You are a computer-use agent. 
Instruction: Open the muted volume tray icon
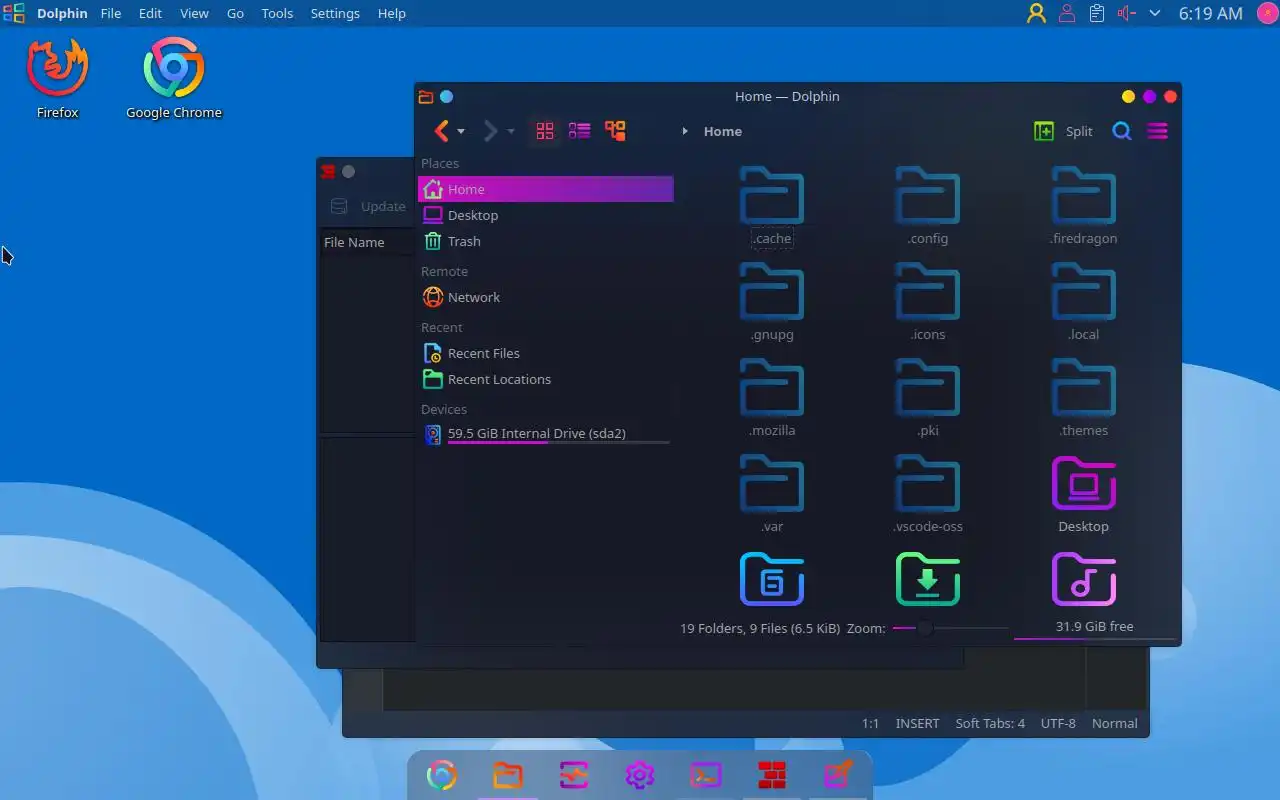pyautogui.click(x=1127, y=13)
